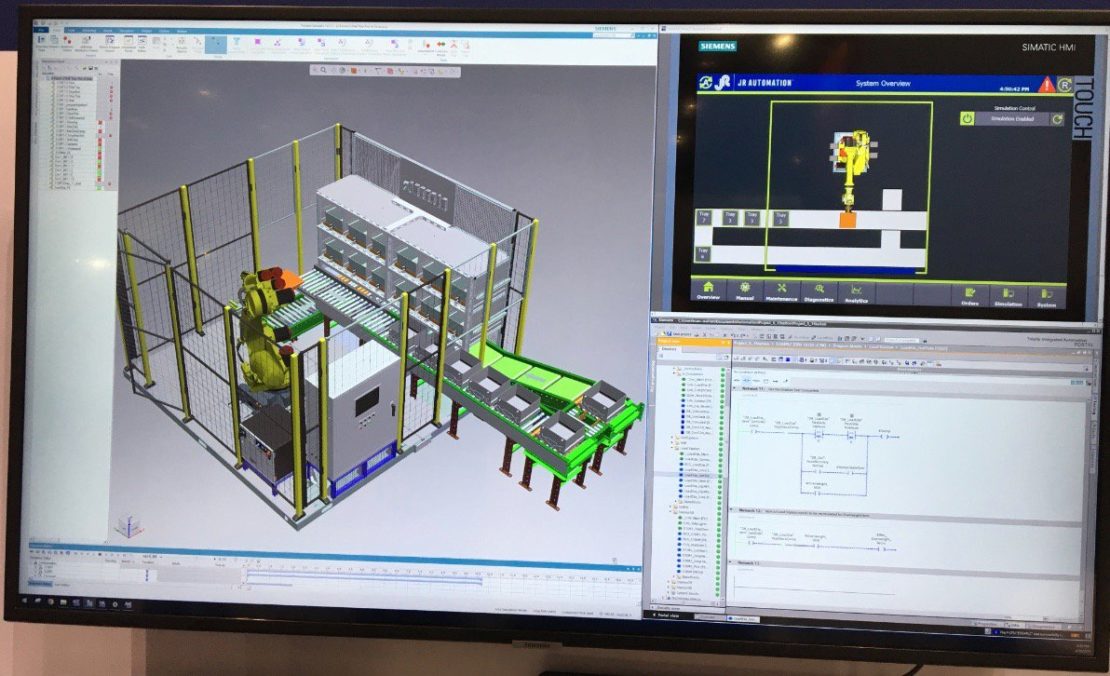
Task: Open Analytics via its chart icon
Action: click(857, 288)
